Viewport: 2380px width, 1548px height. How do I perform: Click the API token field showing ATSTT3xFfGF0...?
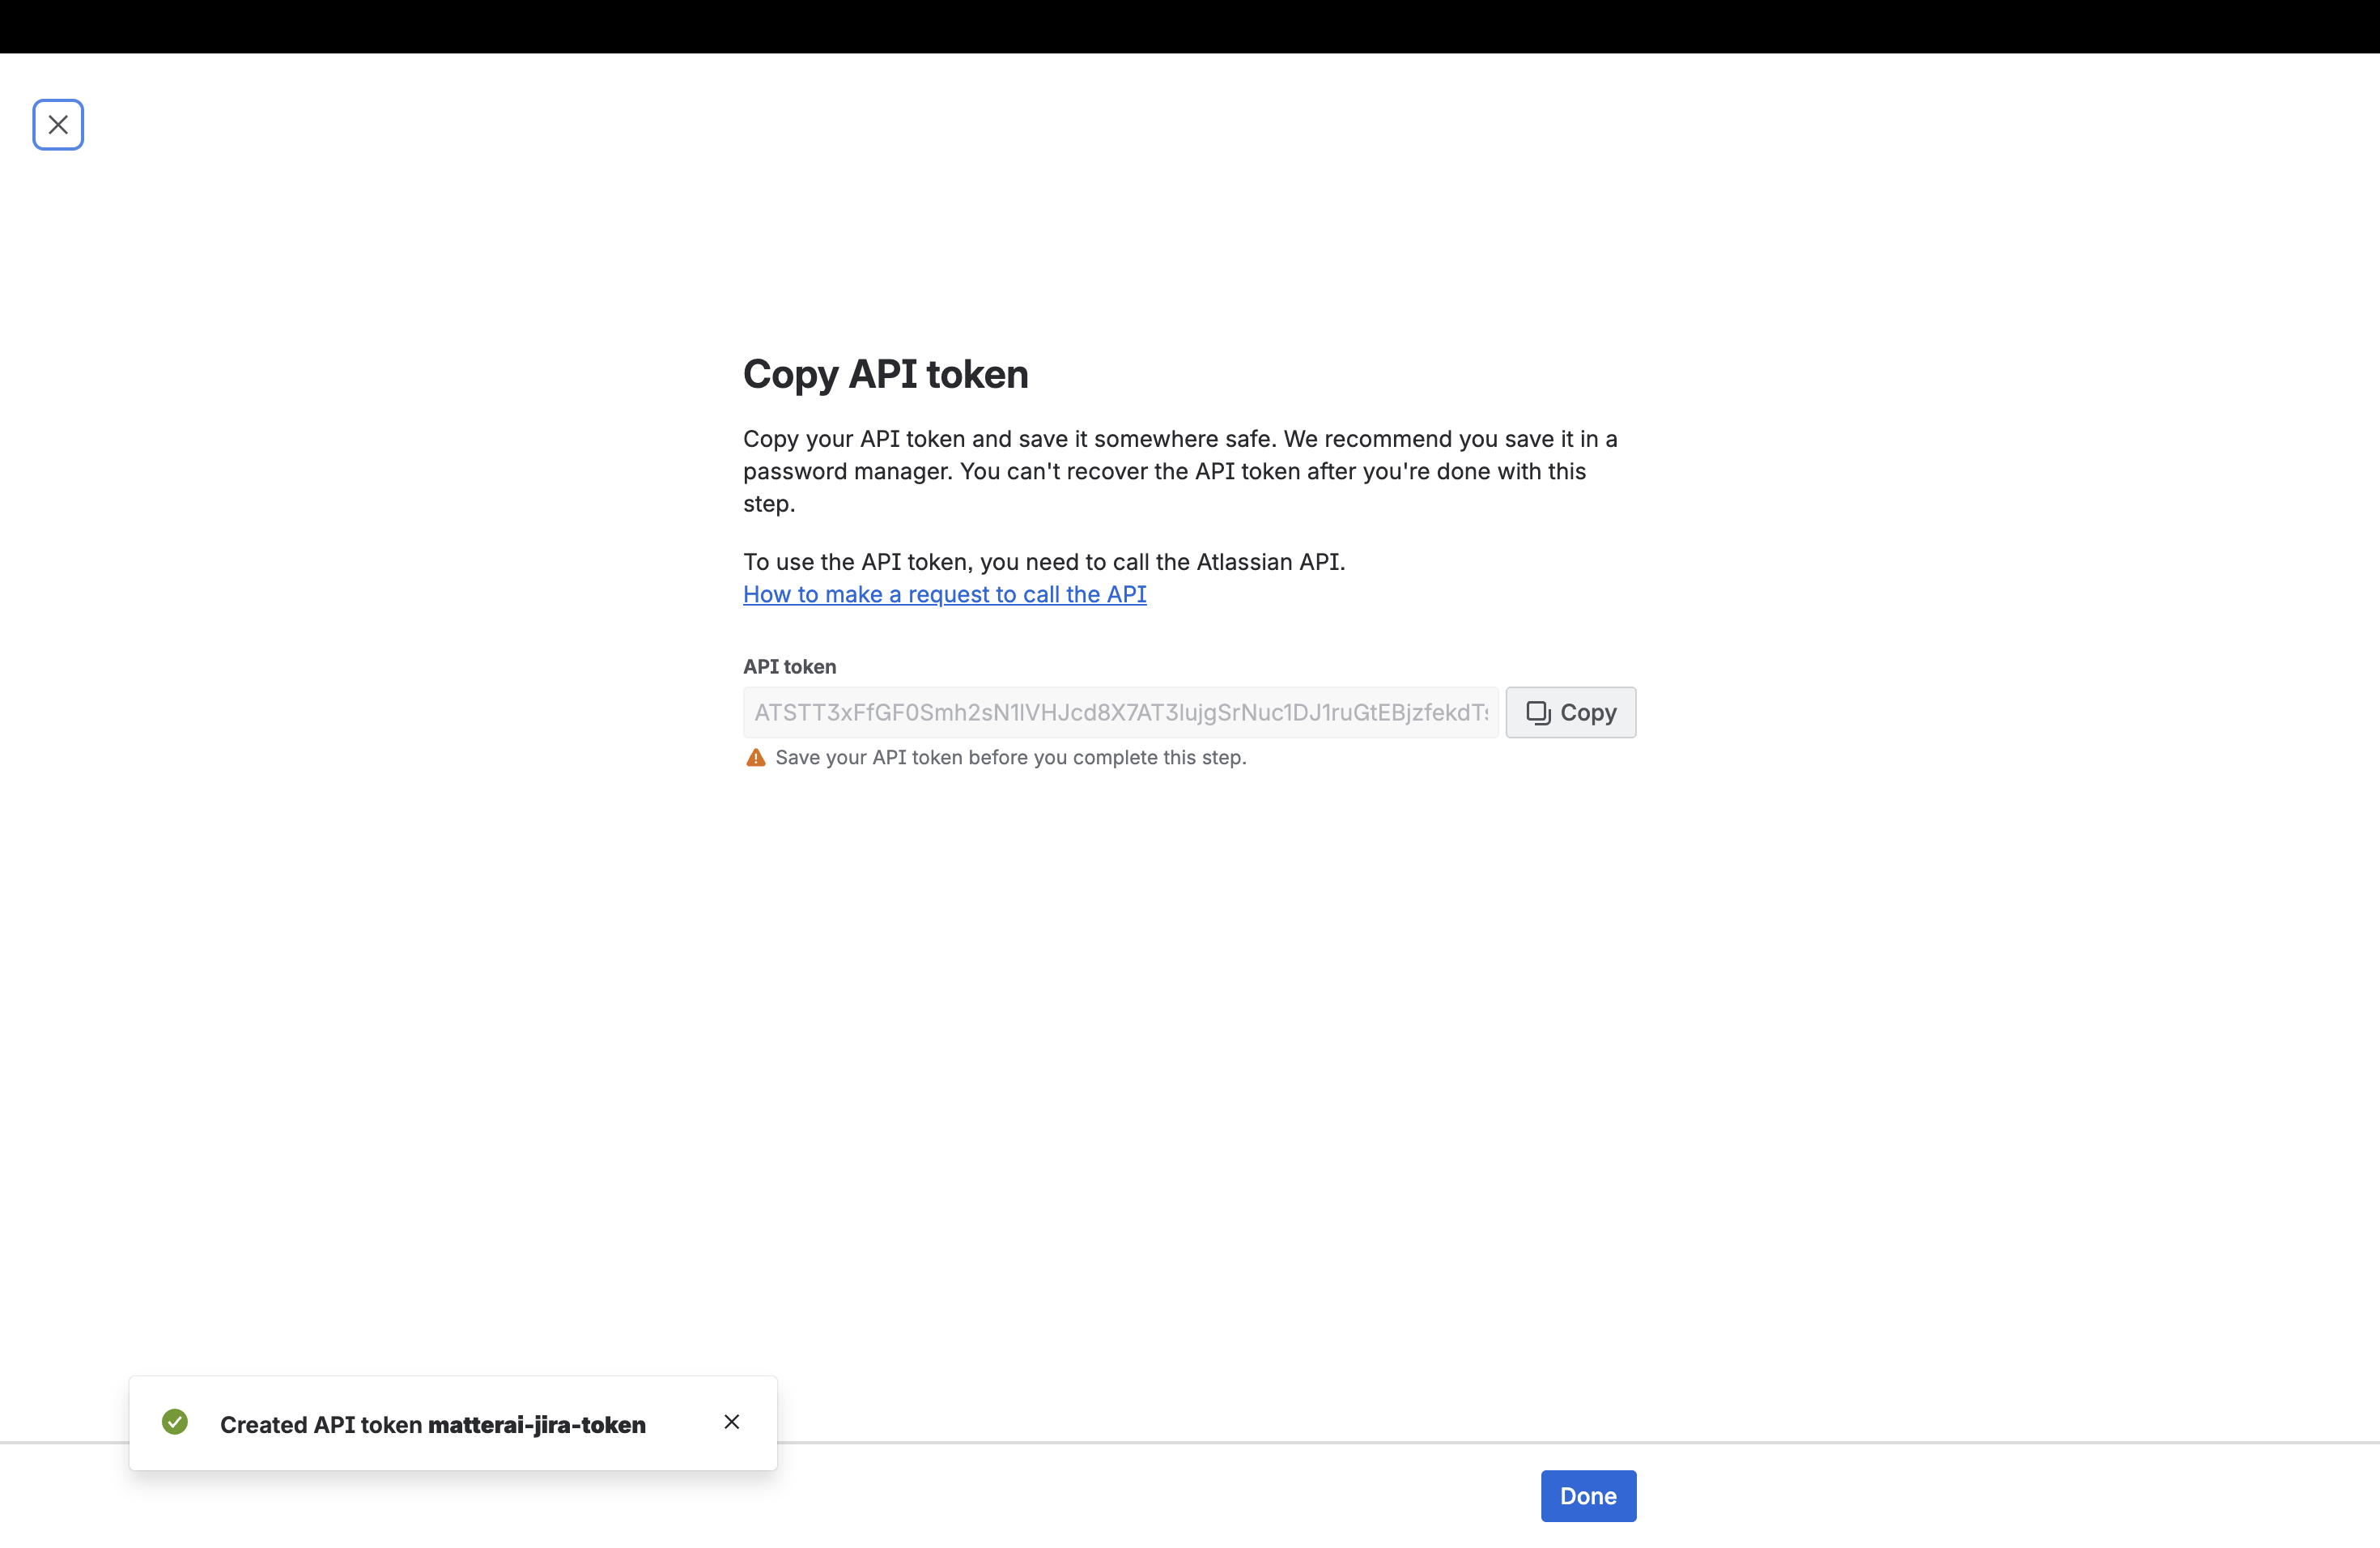(x=1119, y=712)
